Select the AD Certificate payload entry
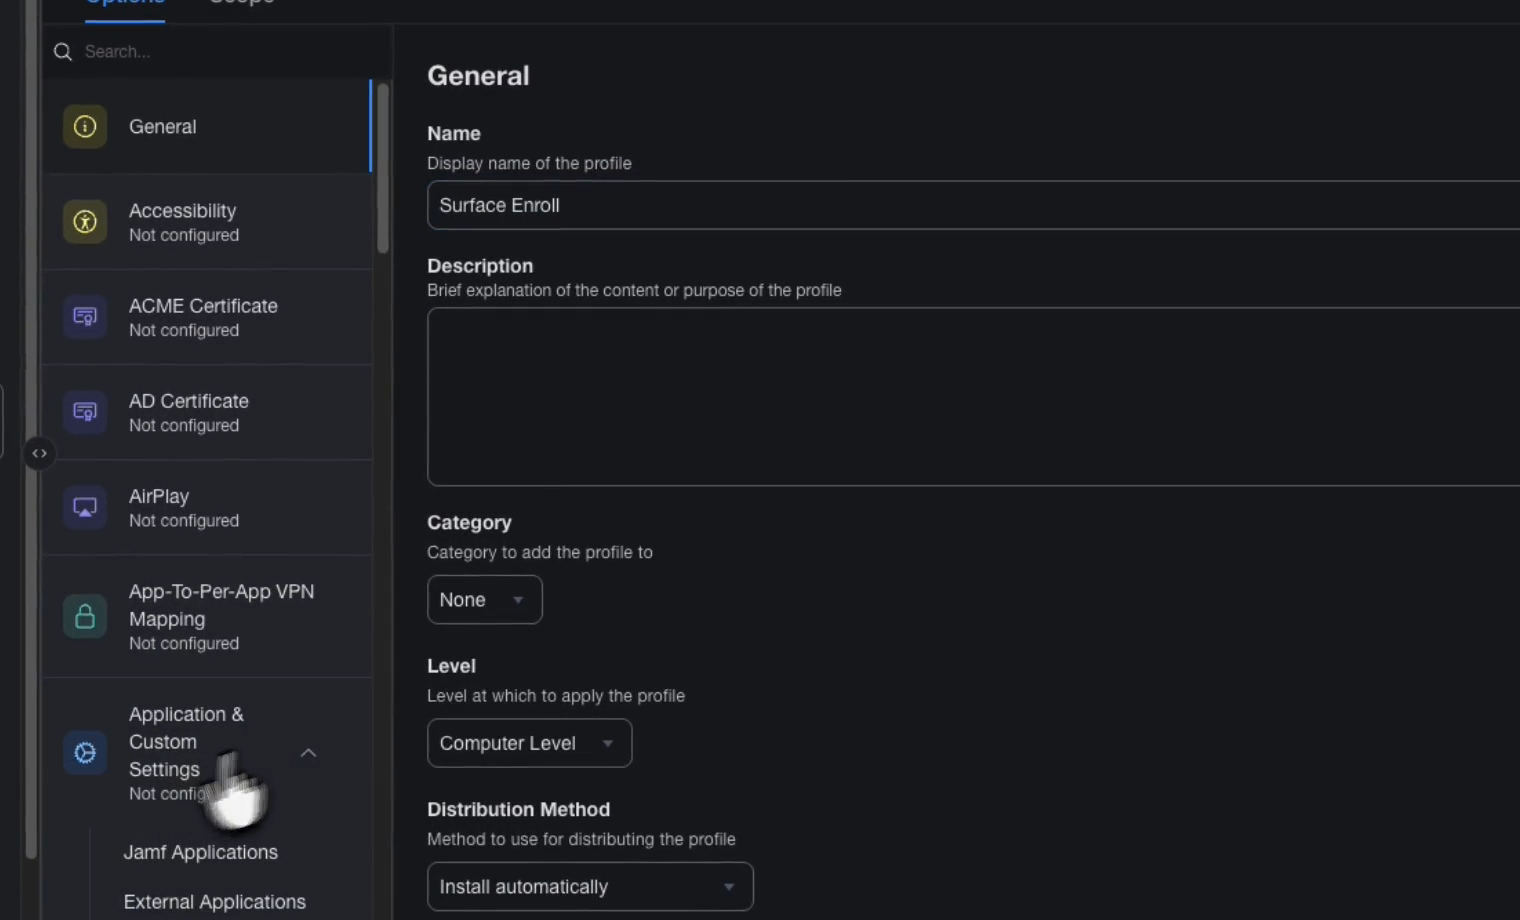The image size is (1520, 920). click(207, 412)
